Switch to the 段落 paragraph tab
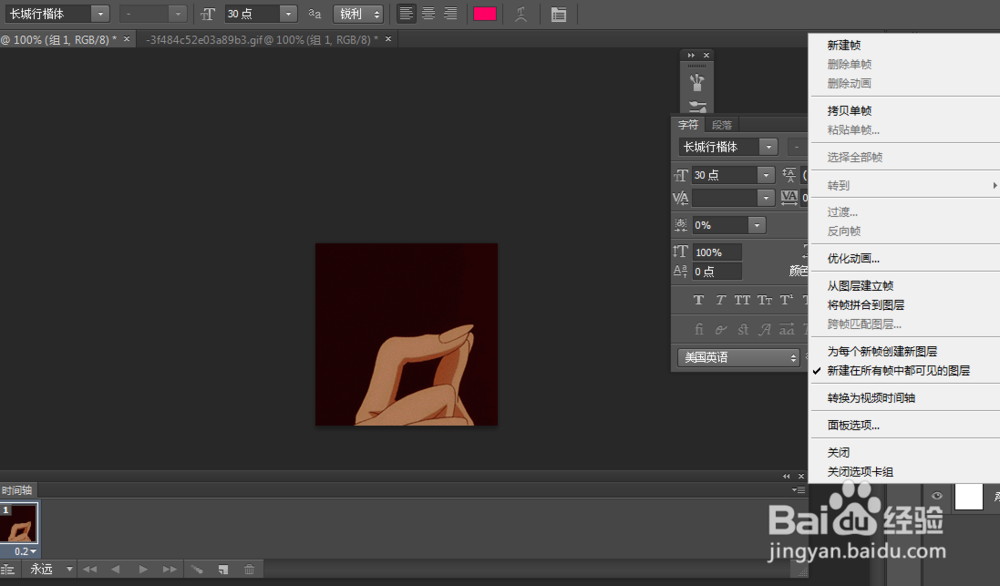The height and width of the screenshot is (586, 1000). coord(722,125)
